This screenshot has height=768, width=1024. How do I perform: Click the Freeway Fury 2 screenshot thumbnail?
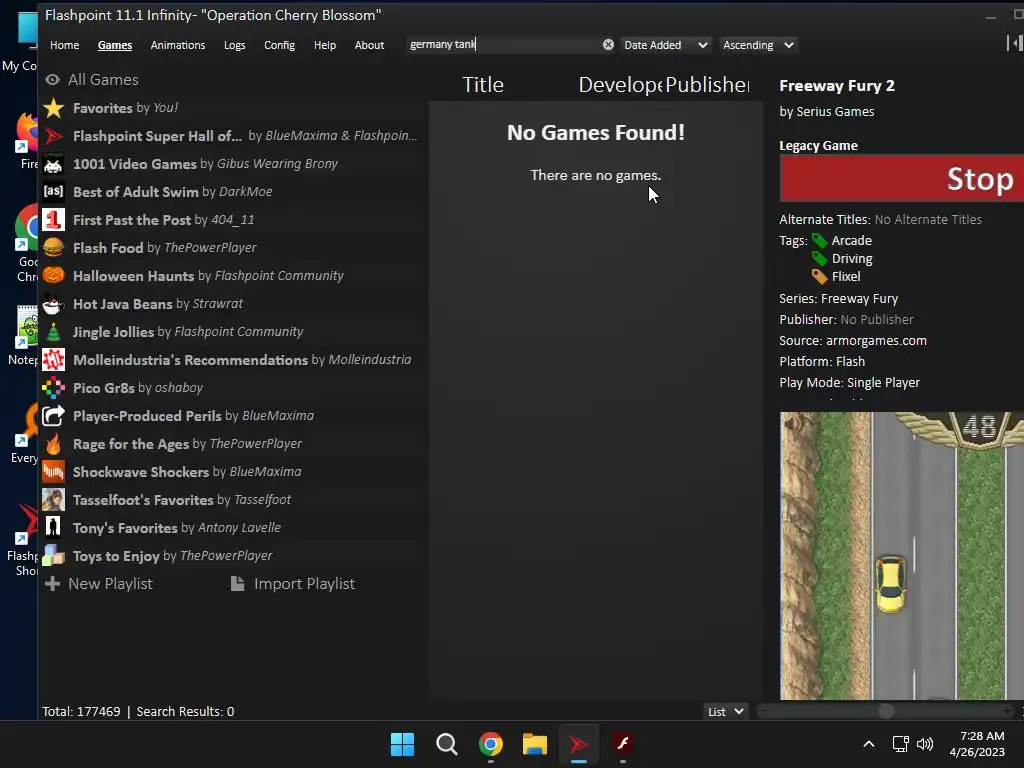pyautogui.click(x=902, y=556)
